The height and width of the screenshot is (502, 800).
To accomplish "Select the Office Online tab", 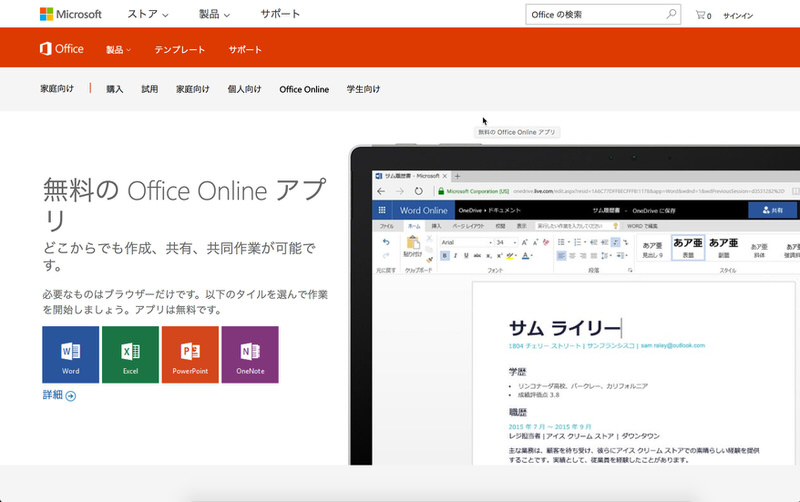I will tap(304, 89).
